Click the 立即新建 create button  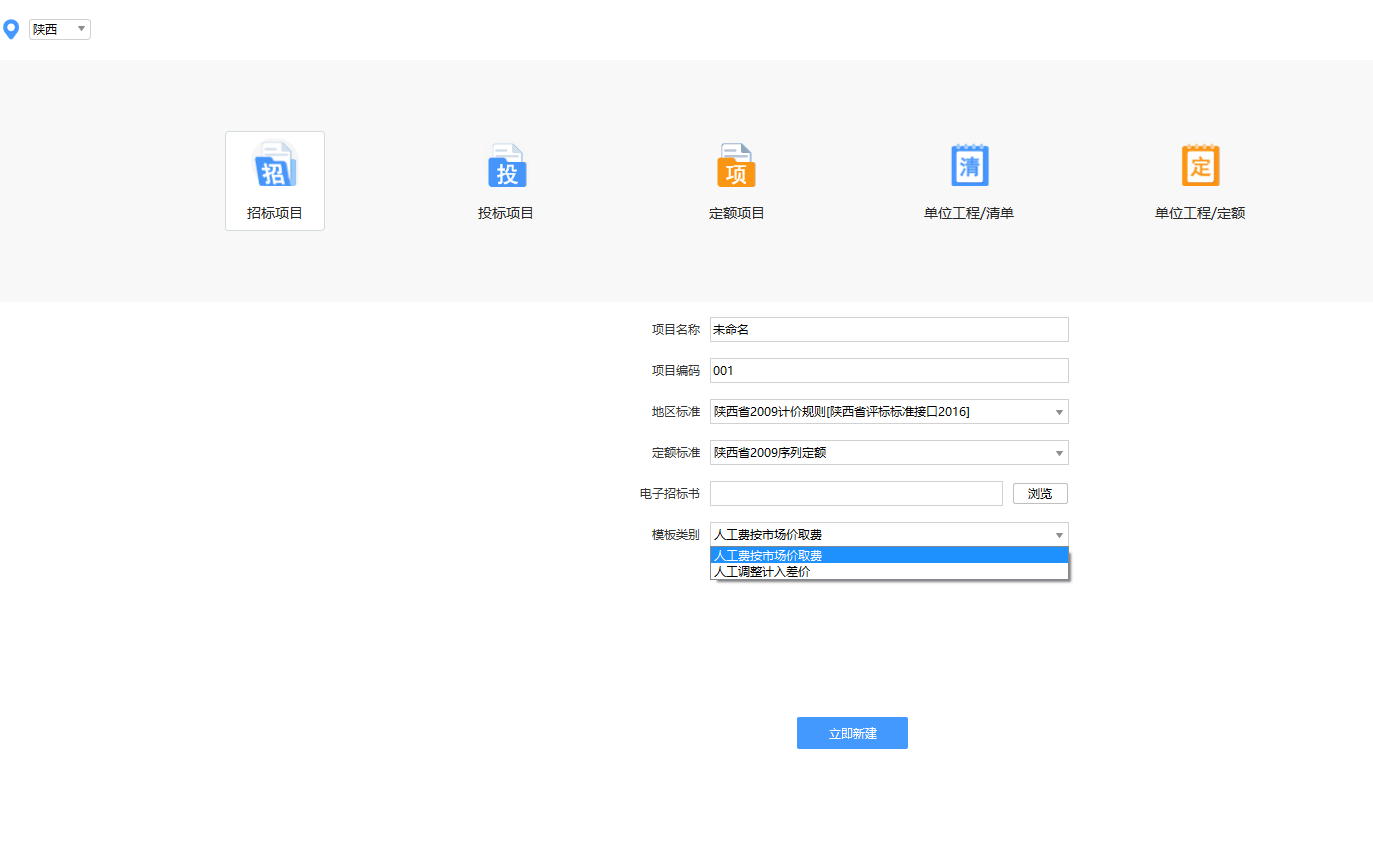click(852, 733)
